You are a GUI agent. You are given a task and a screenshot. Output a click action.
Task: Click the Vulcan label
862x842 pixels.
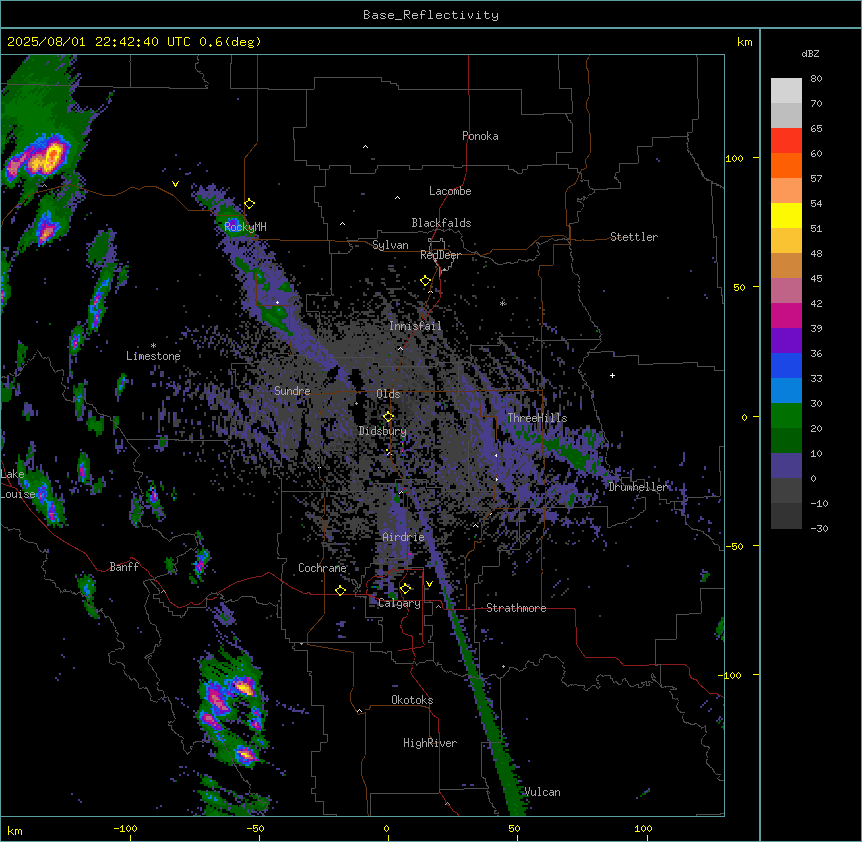click(x=543, y=792)
